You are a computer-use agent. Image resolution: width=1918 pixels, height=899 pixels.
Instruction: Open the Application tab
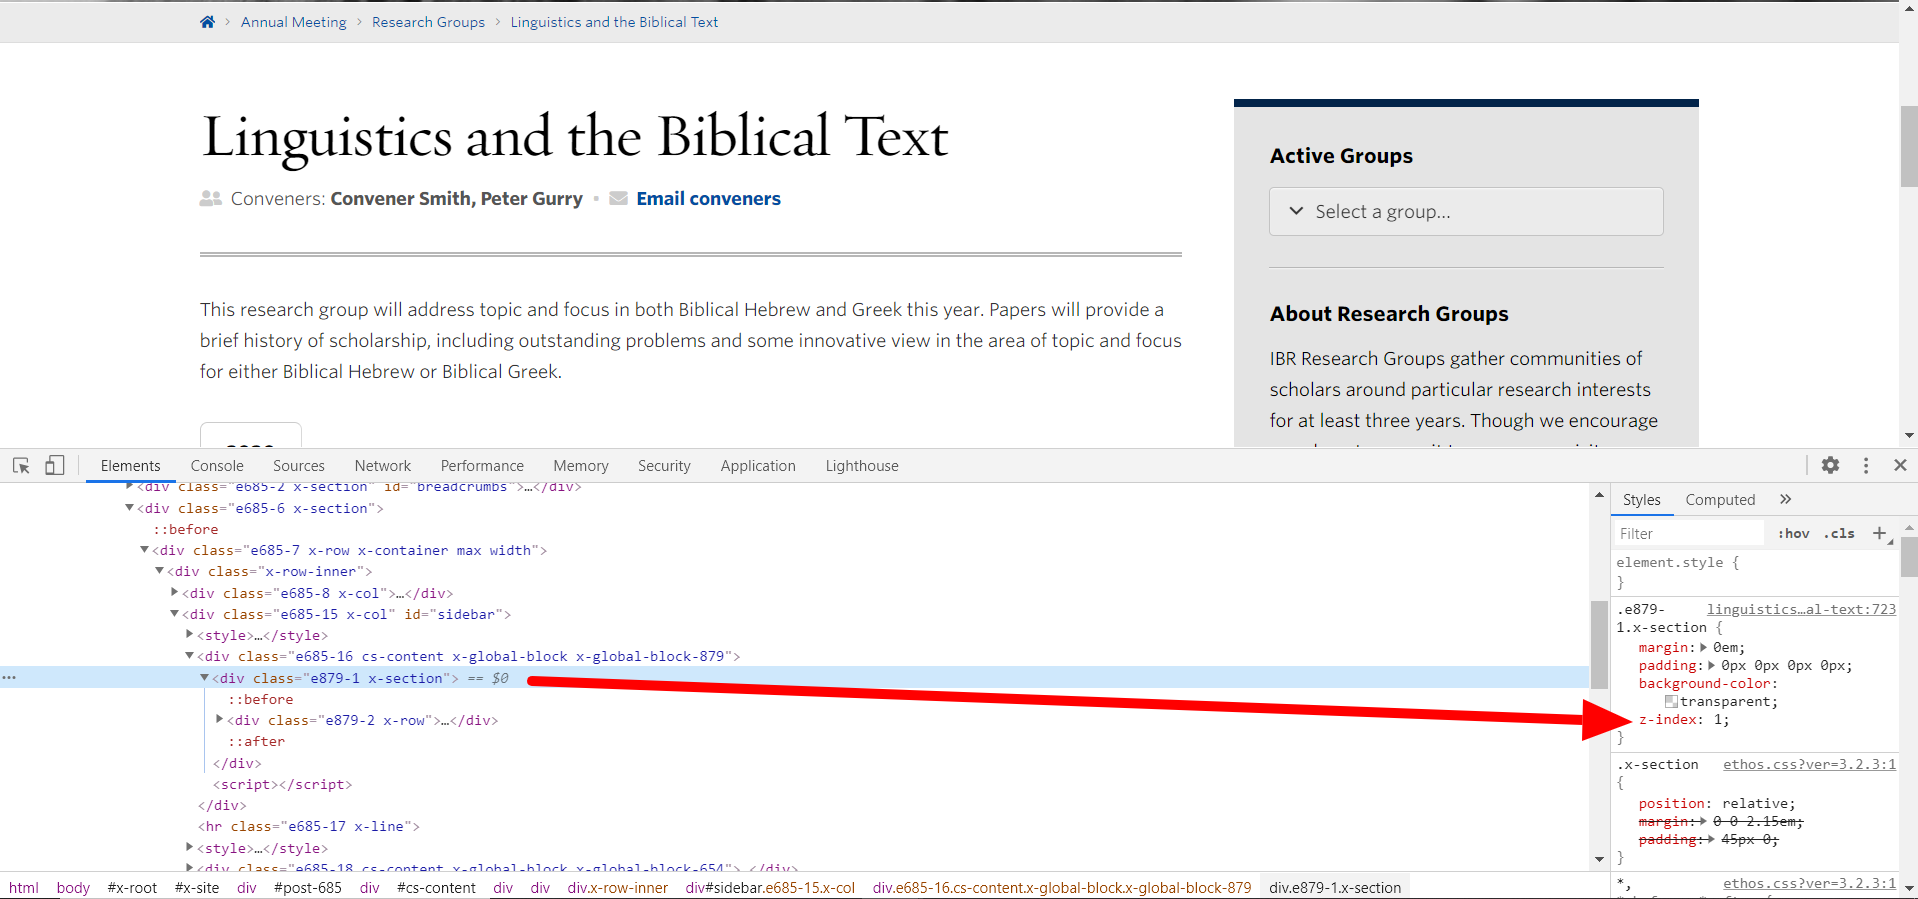758,466
